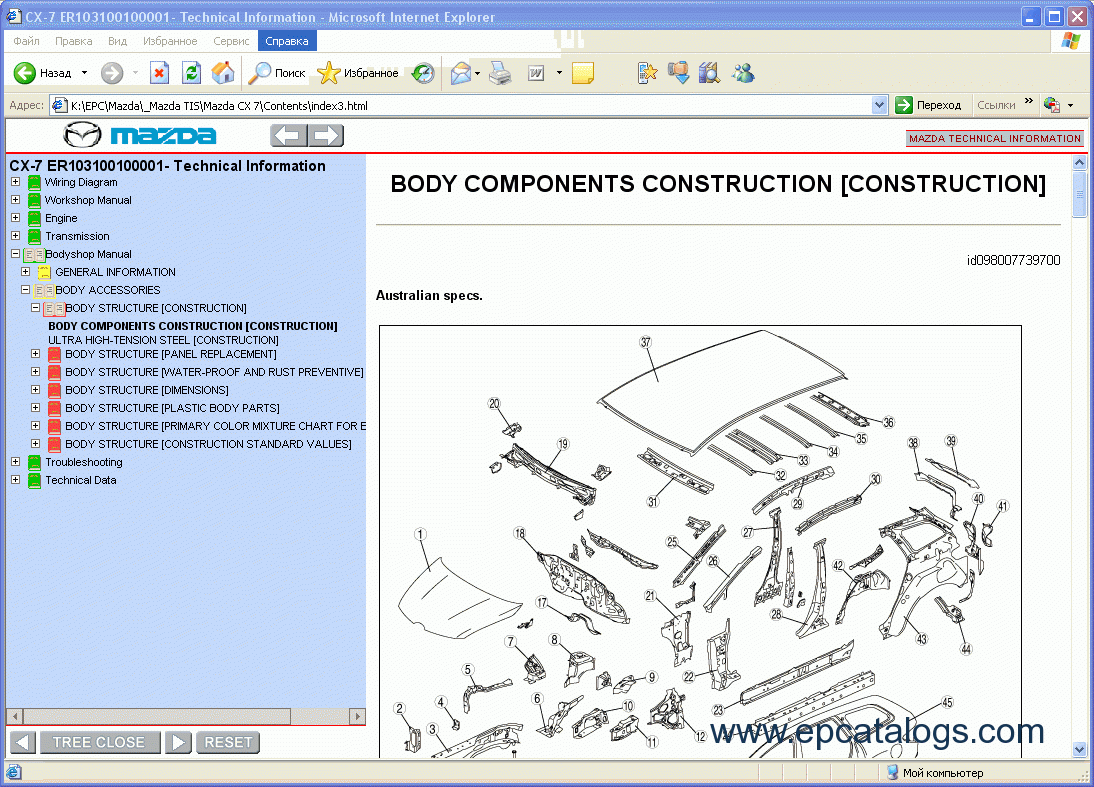Click the IE Refresh toolbar icon
The width and height of the screenshot is (1094, 787).
(x=191, y=73)
